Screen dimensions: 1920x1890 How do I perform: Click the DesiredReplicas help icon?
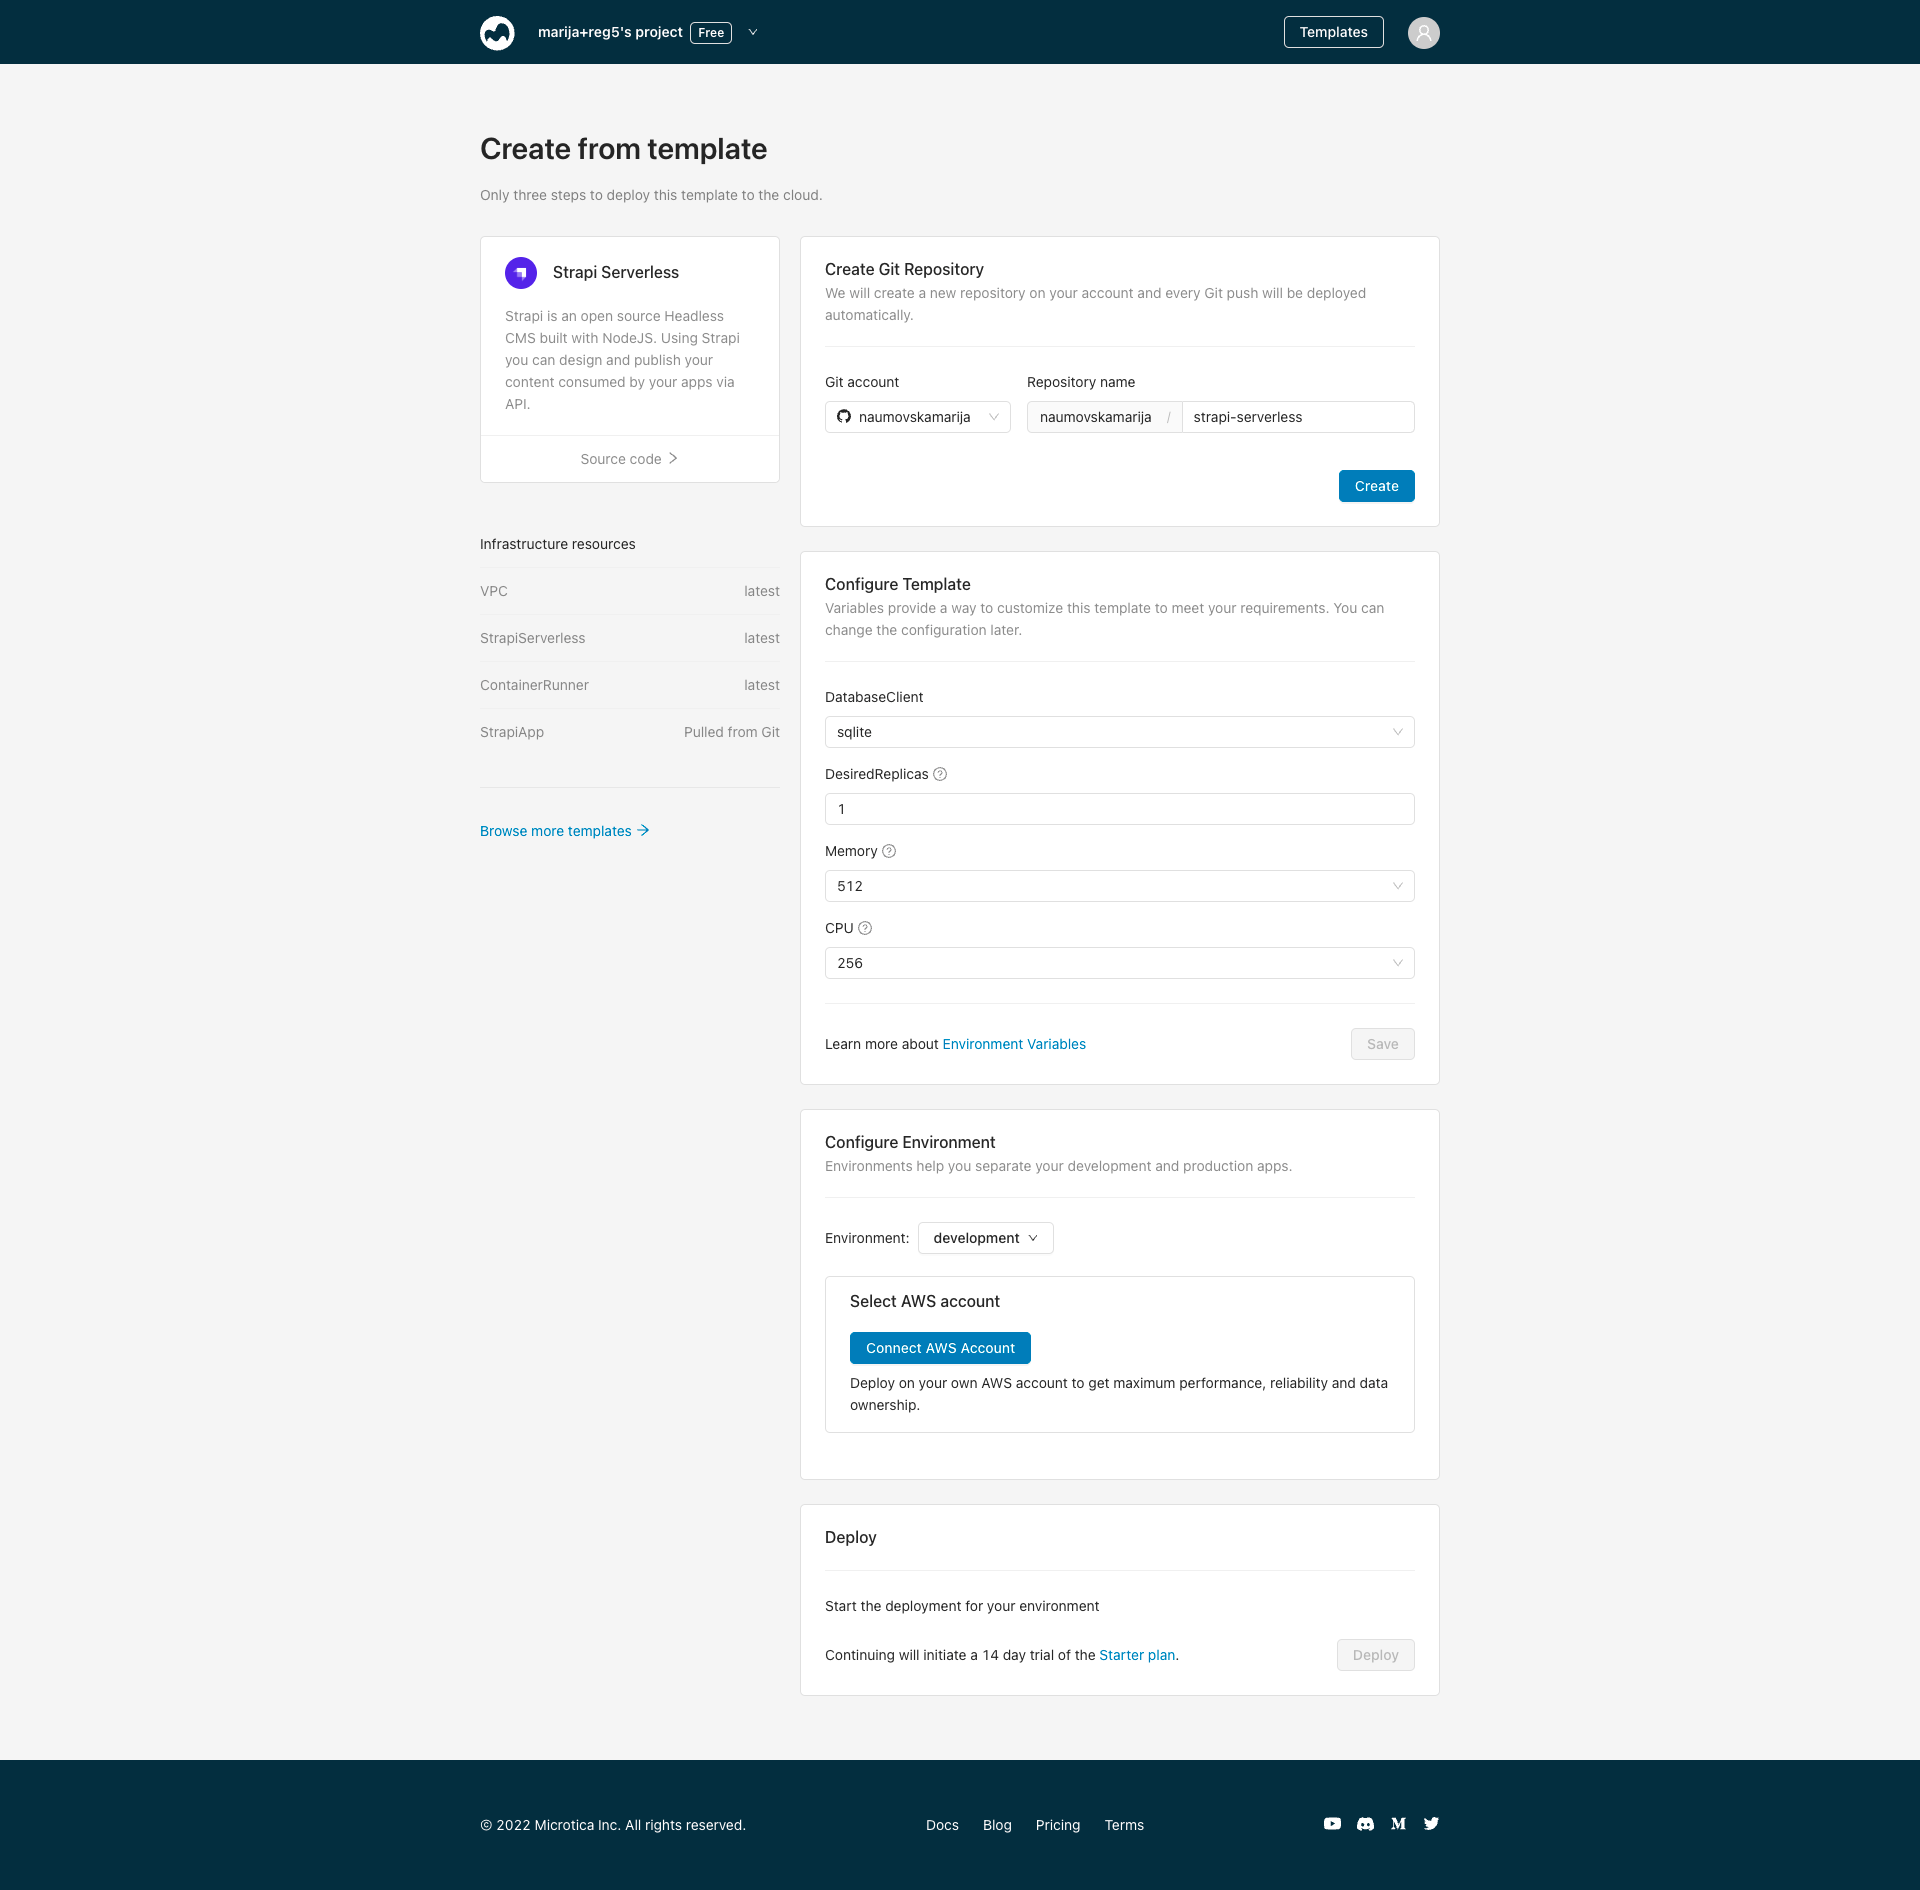tap(940, 774)
